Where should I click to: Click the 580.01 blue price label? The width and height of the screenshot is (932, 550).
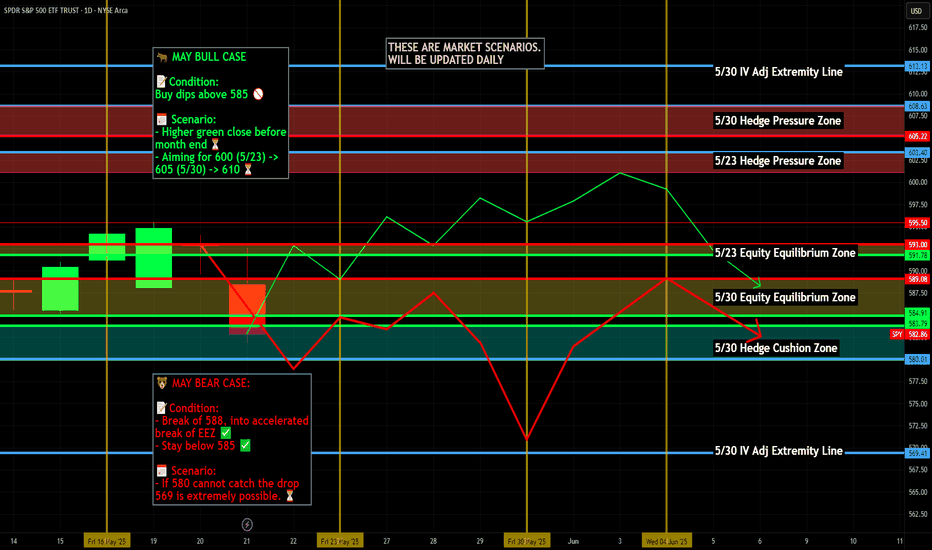pyautogui.click(x=917, y=359)
